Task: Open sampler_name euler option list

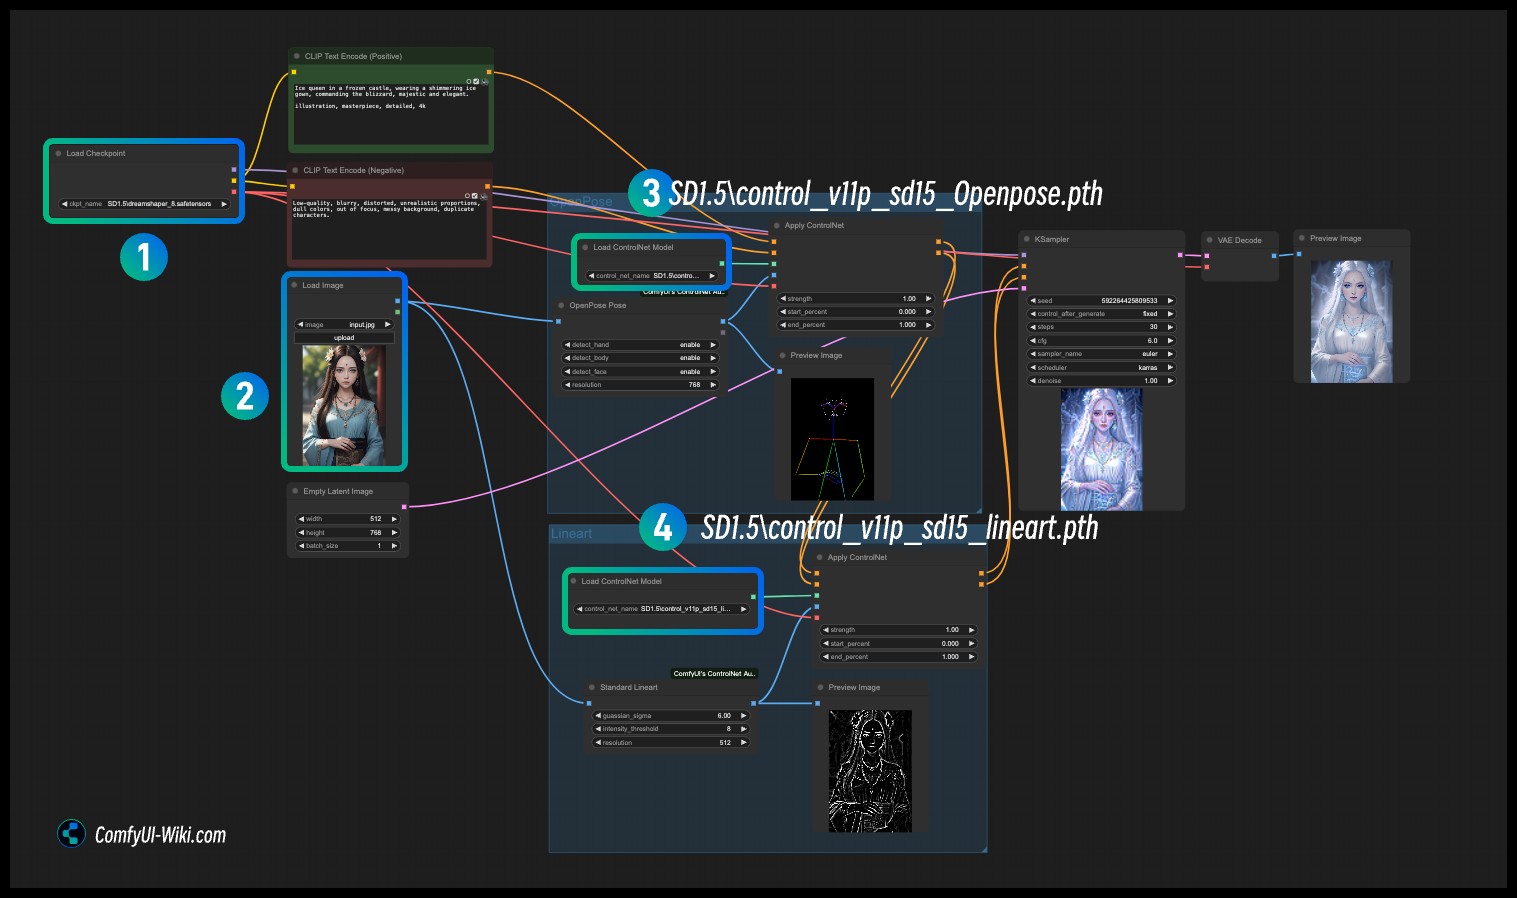Action: pyautogui.click(x=1102, y=354)
